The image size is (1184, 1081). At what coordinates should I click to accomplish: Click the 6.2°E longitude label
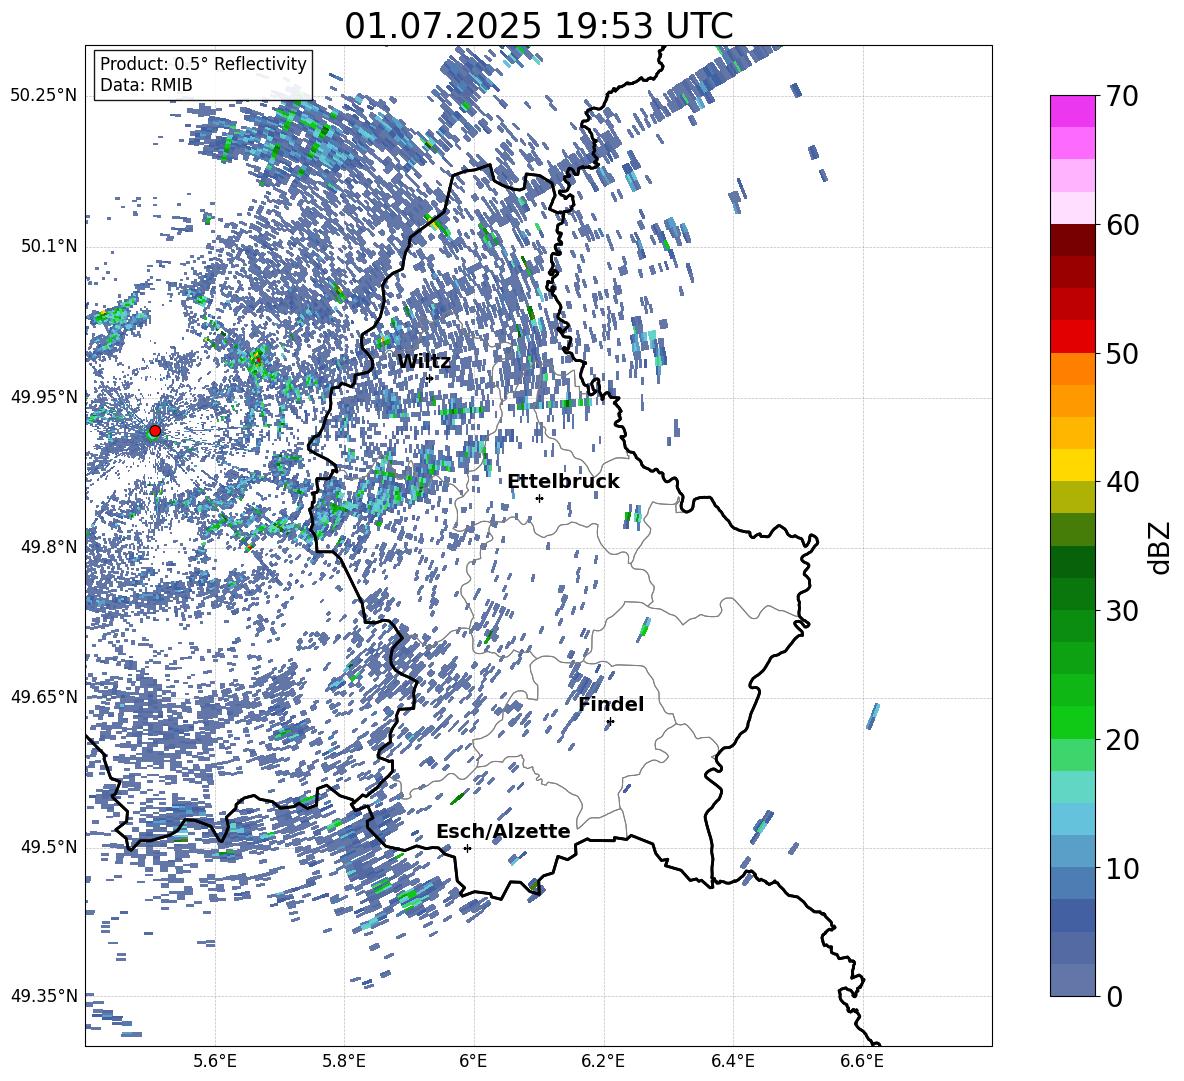603,1062
